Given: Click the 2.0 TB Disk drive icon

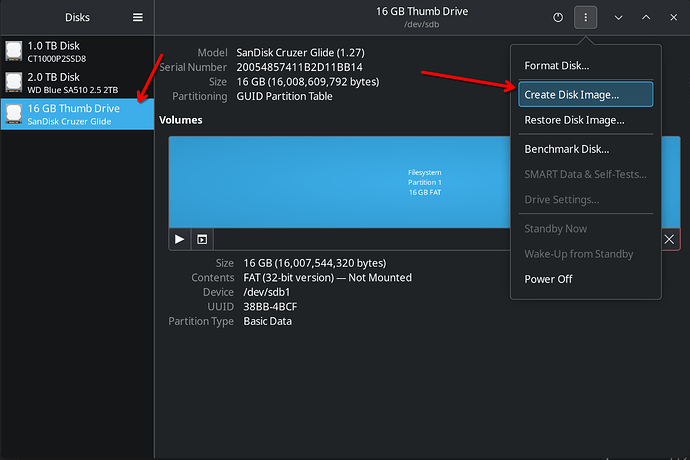Looking at the screenshot, I should [13, 82].
